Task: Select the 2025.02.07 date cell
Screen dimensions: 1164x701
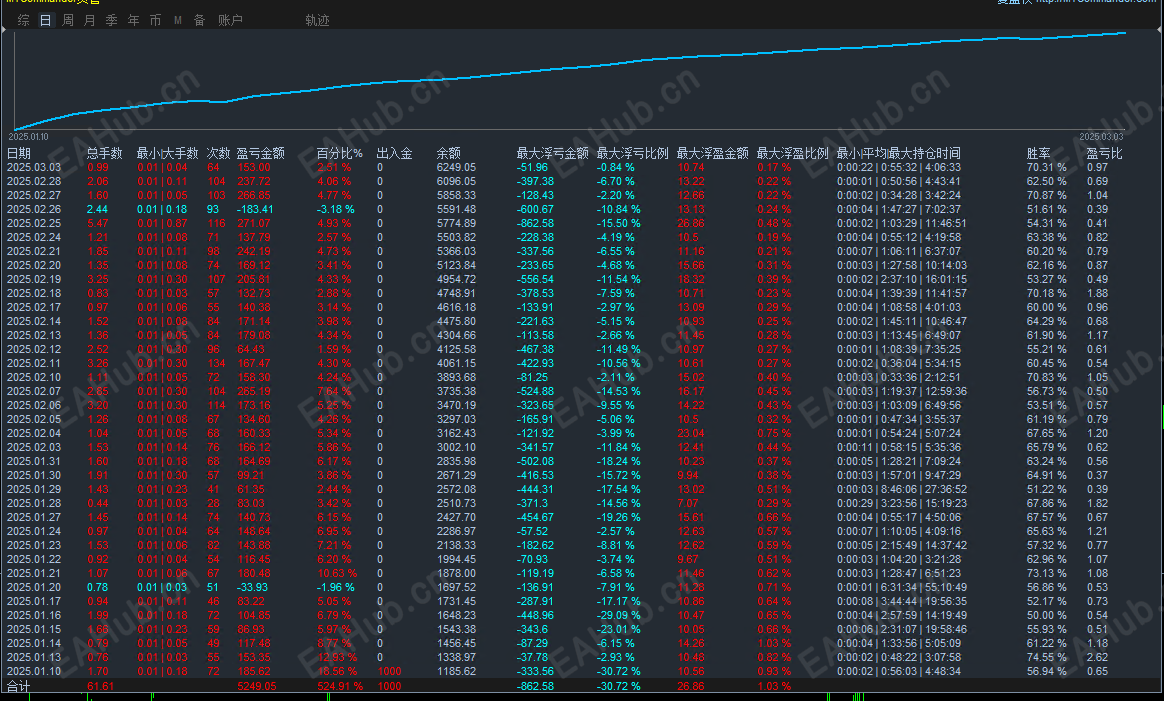Action: [x=34, y=391]
